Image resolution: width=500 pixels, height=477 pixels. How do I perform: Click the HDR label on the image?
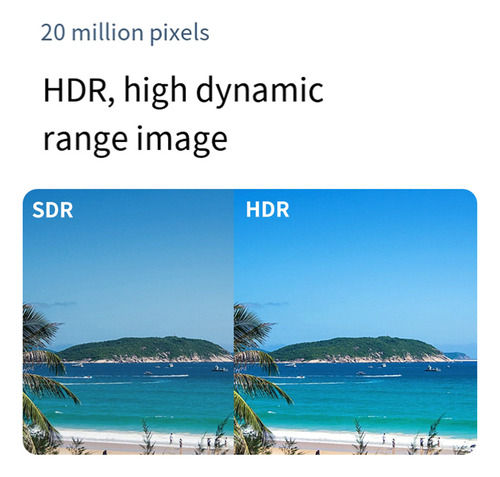point(267,210)
